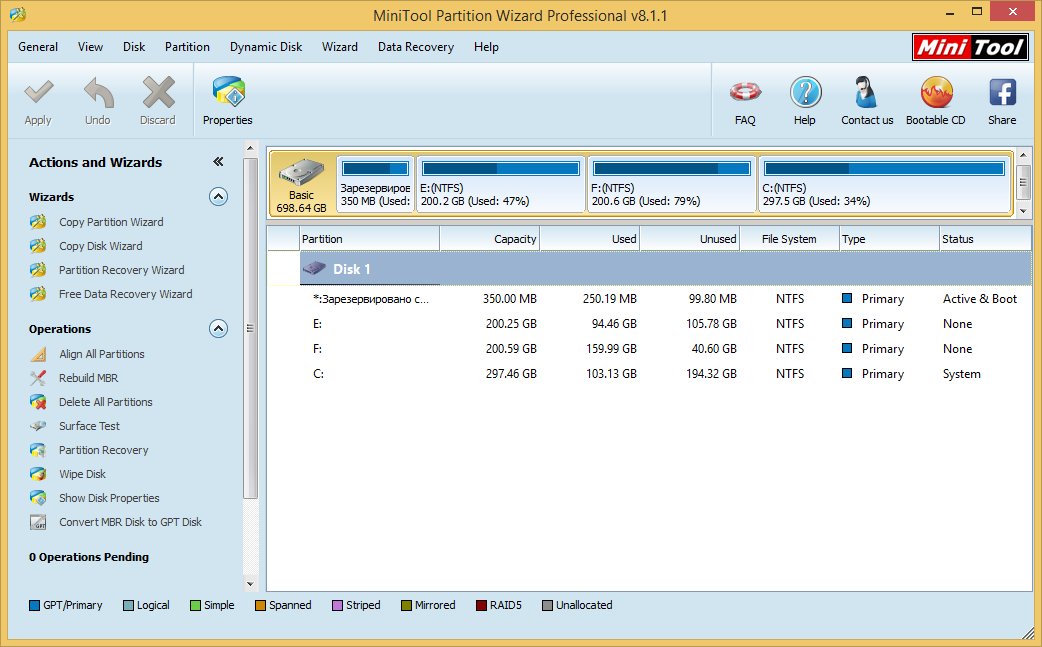This screenshot has width=1042, height=647.
Task: Click the Discard X icon
Action: [x=158, y=92]
